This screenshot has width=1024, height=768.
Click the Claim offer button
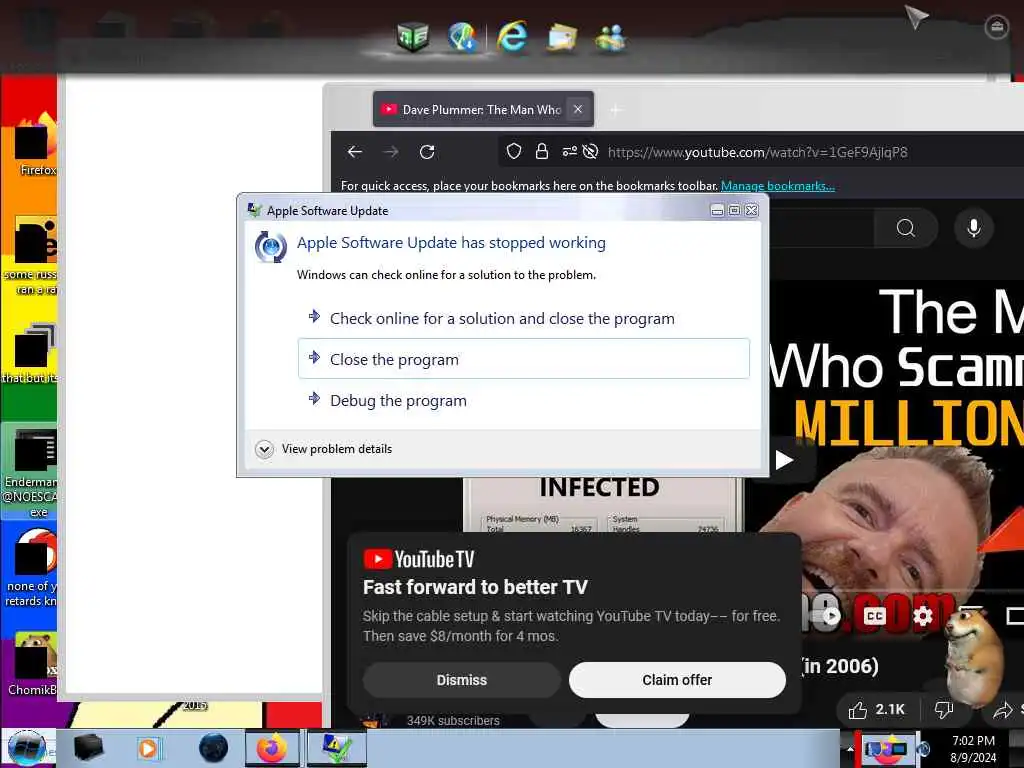pyautogui.click(x=677, y=680)
